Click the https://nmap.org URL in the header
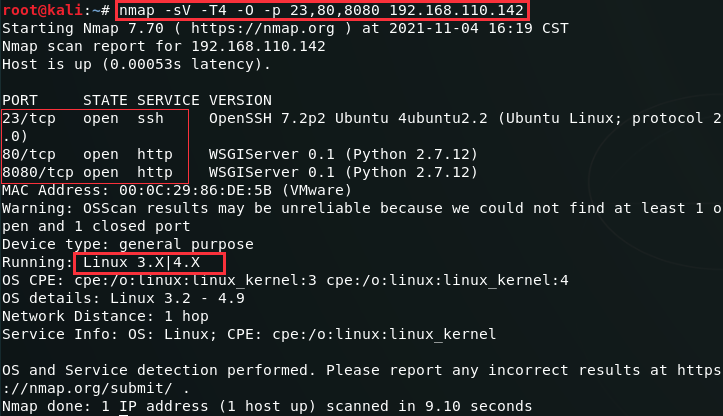 pyautogui.click(x=263, y=29)
